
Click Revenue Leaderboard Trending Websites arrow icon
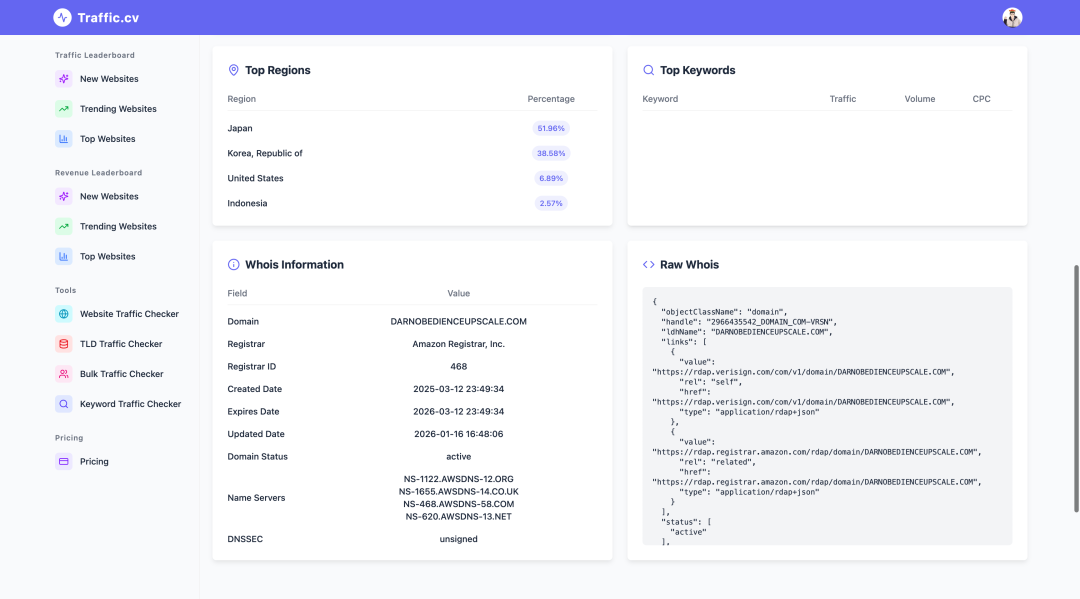tap(63, 227)
